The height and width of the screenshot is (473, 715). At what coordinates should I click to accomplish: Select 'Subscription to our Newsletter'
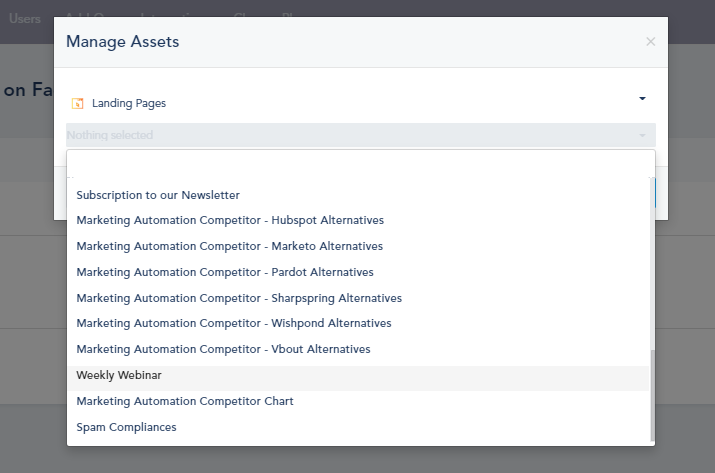tap(358, 195)
